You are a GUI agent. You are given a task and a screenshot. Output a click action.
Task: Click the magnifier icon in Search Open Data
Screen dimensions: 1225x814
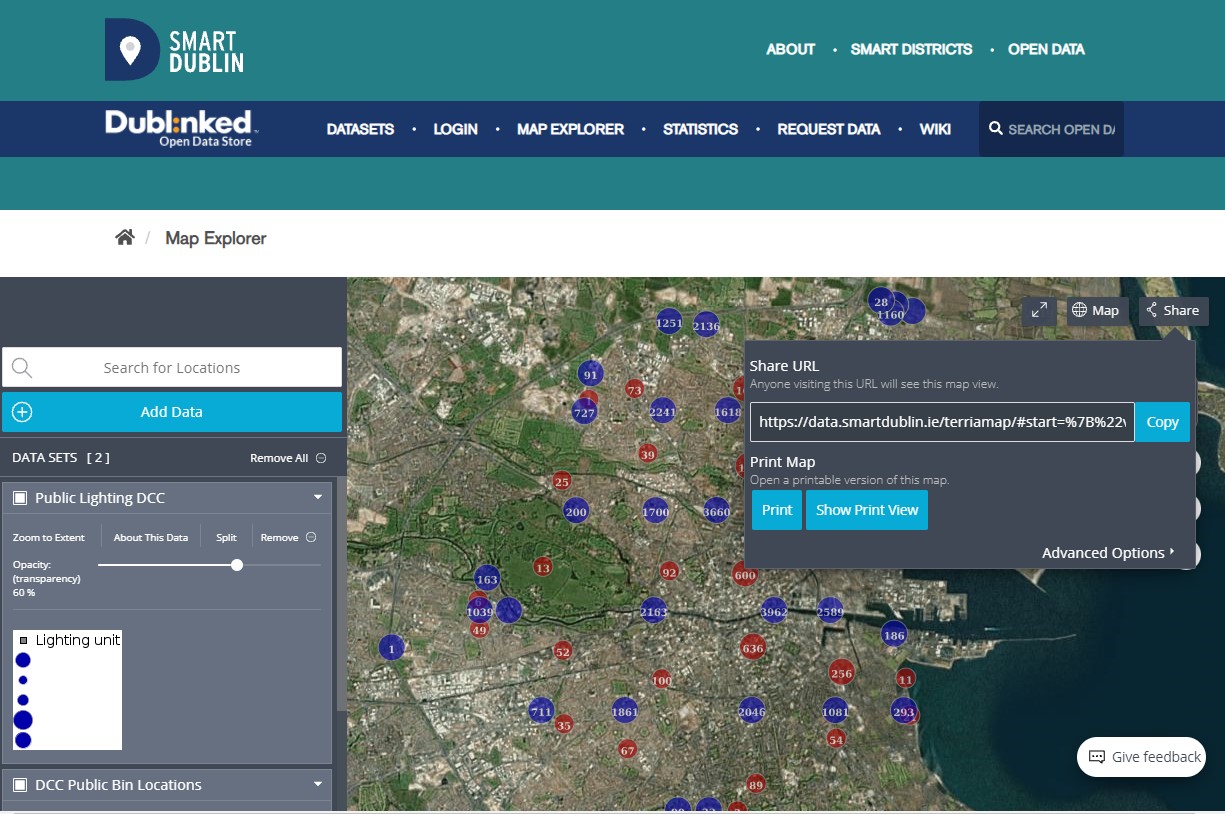[995, 129]
